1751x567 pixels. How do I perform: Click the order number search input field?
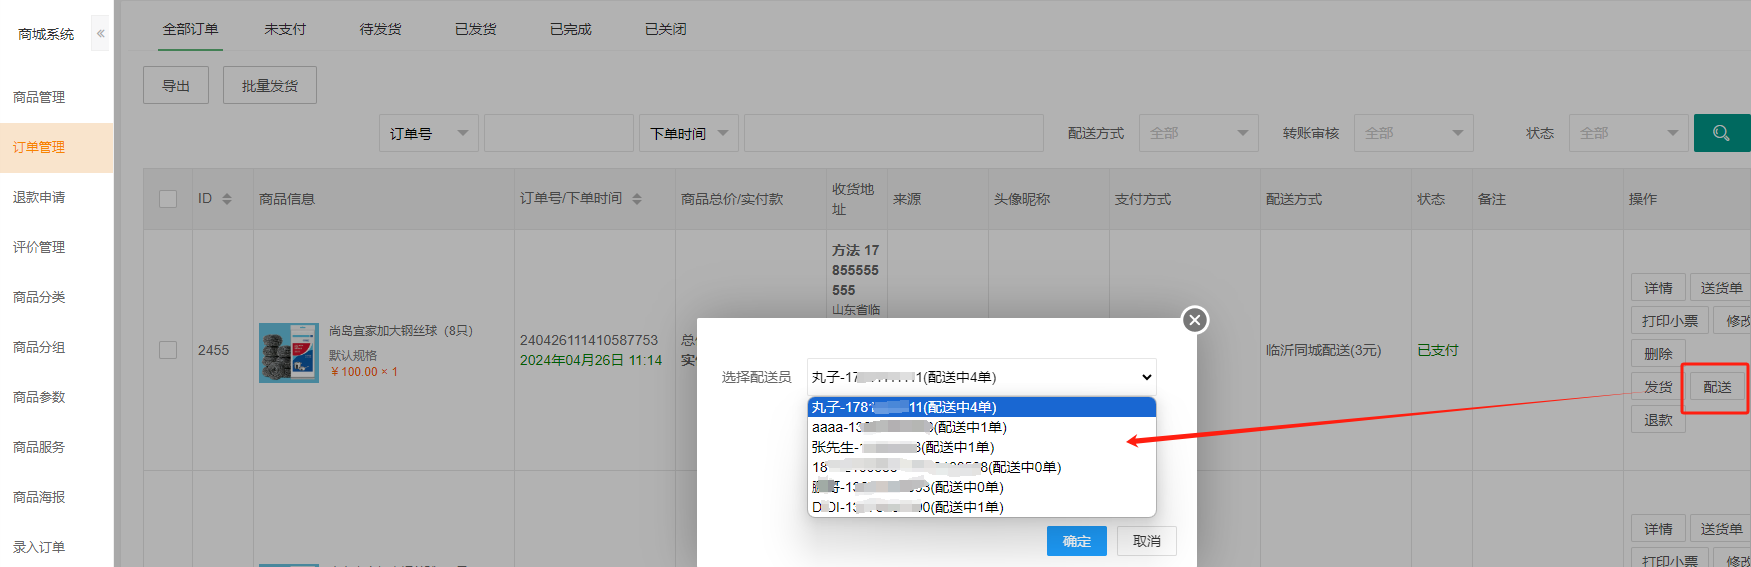click(558, 133)
